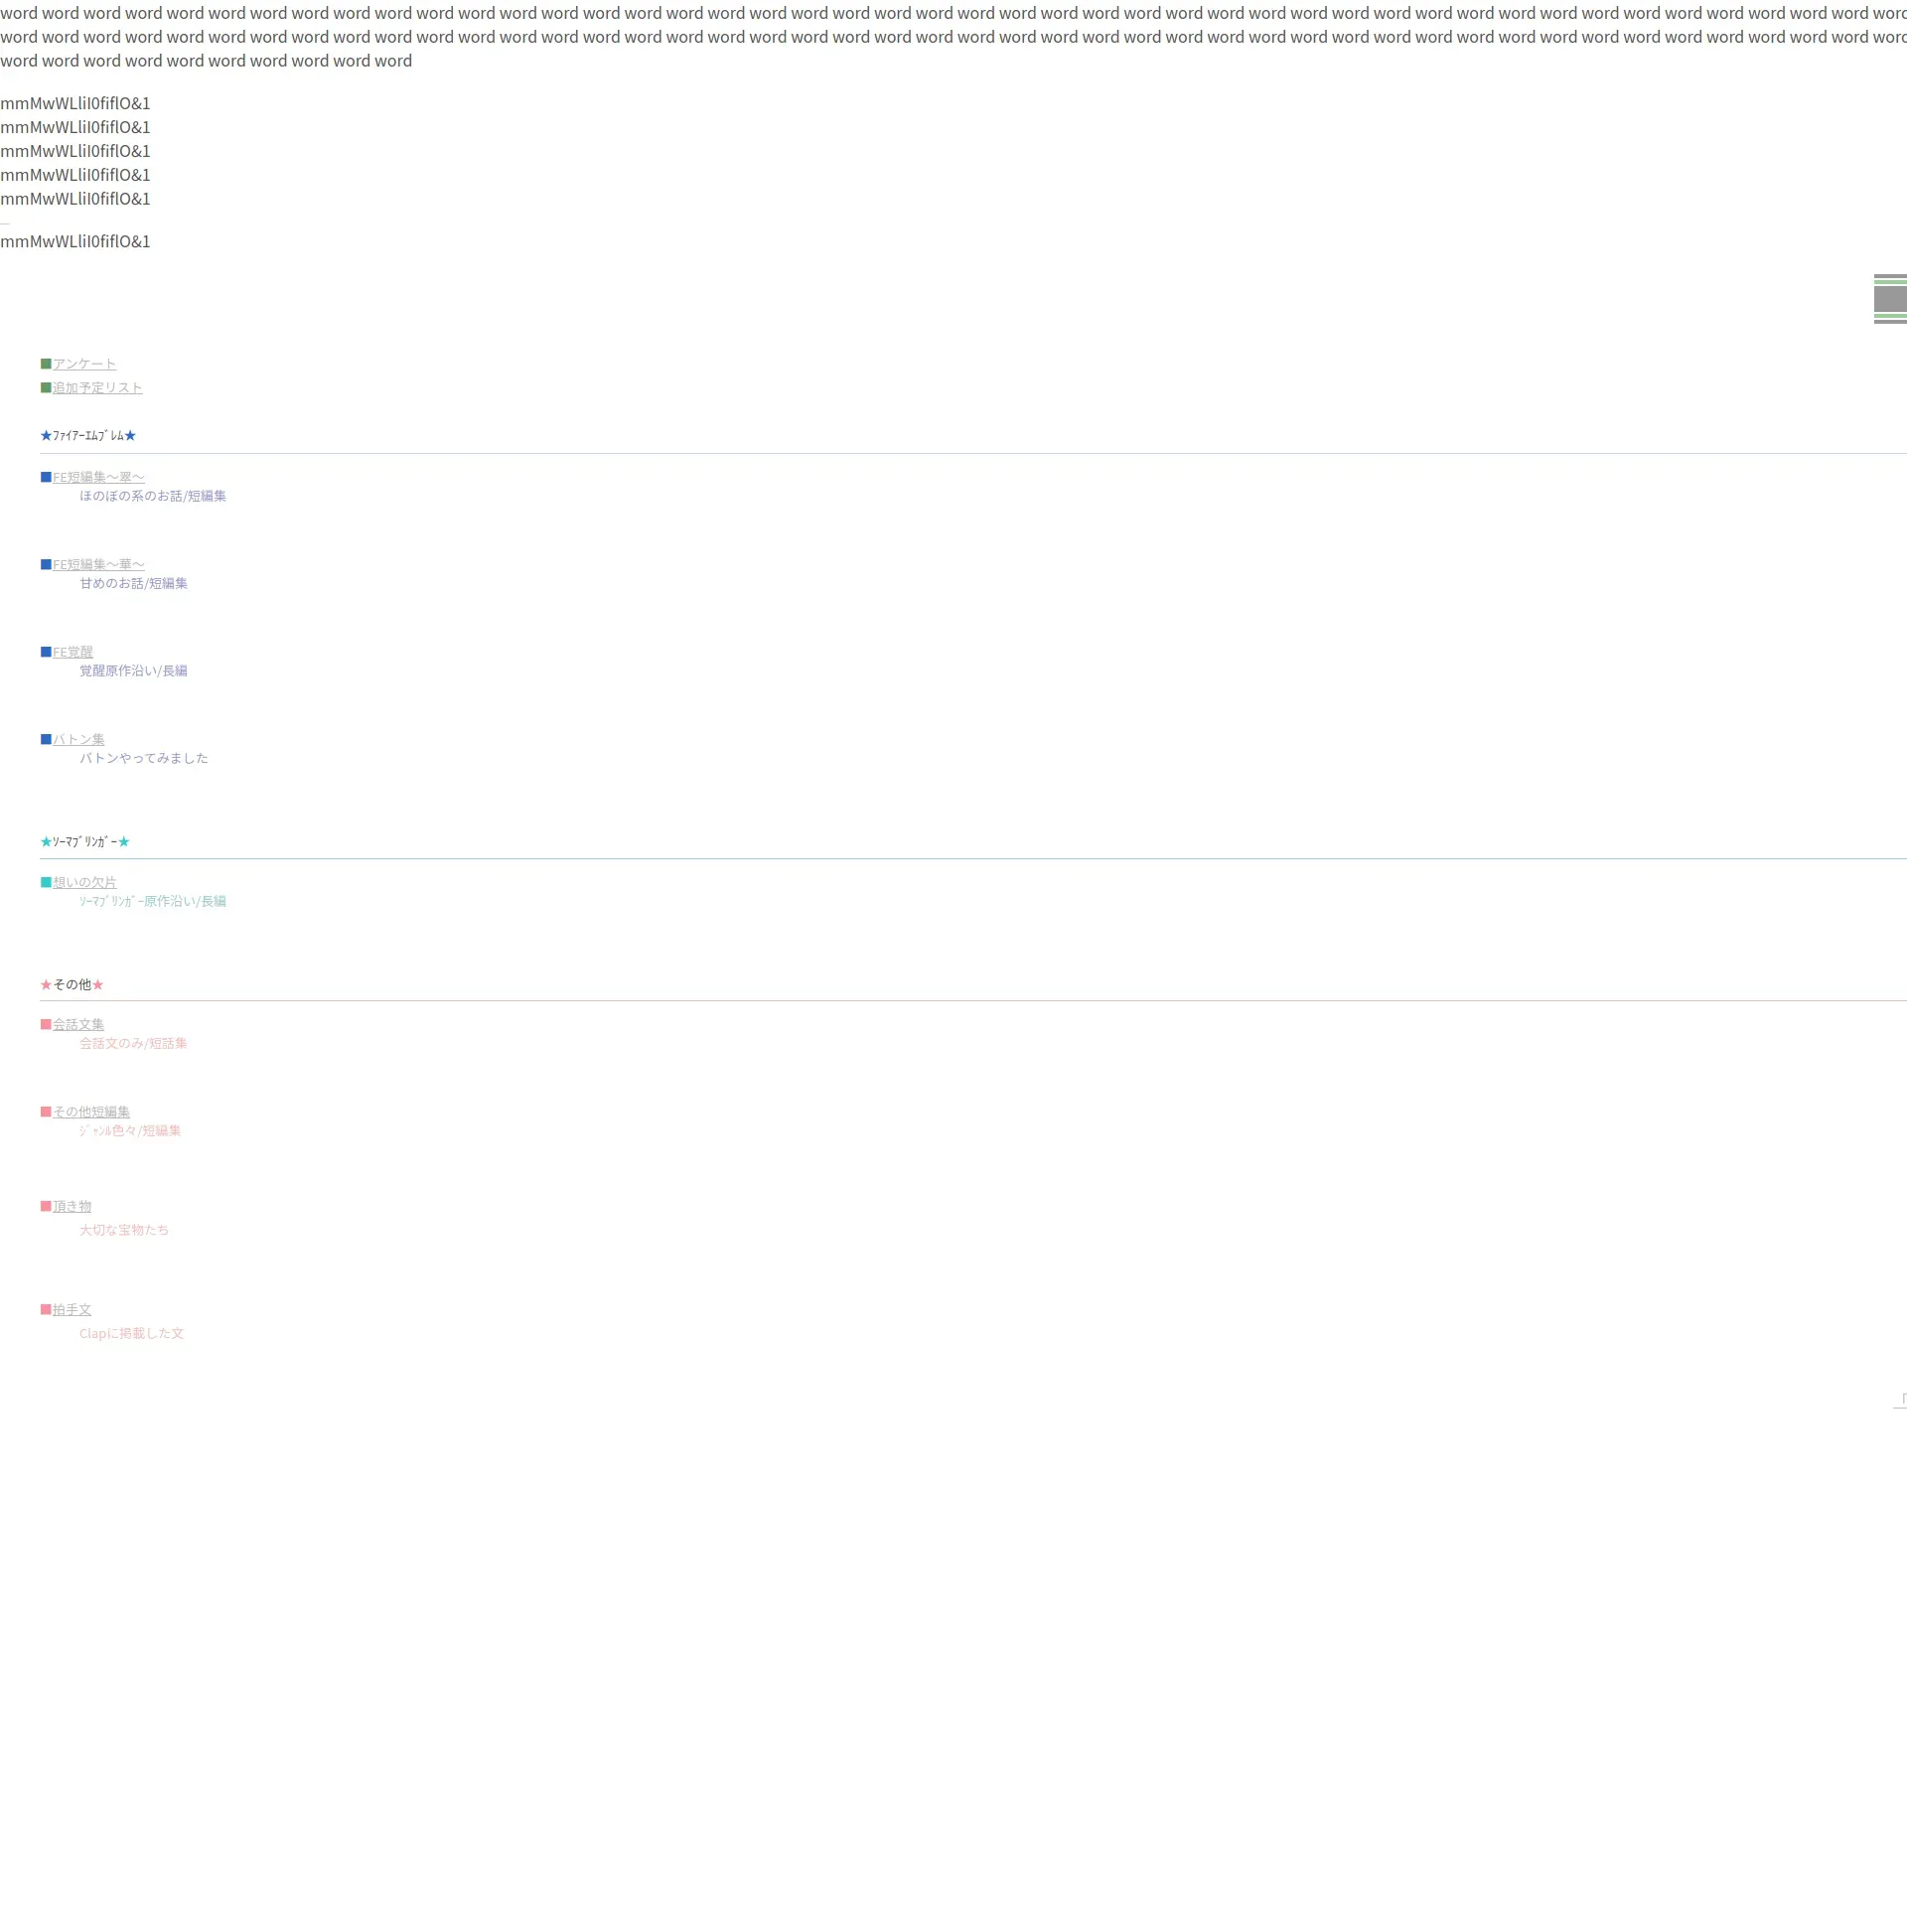The image size is (1907, 1932).
Task: Click the description 覚醒原作沿い/長編
Action: pos(133,671)
